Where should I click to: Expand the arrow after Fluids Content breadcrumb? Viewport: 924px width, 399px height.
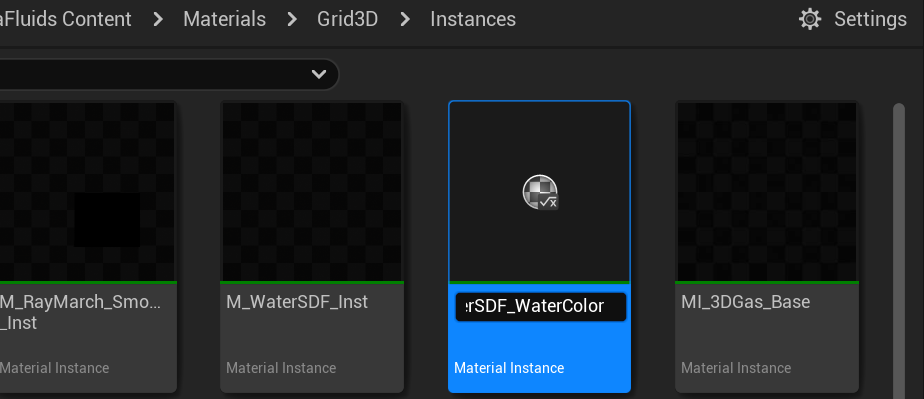[157, 19]
